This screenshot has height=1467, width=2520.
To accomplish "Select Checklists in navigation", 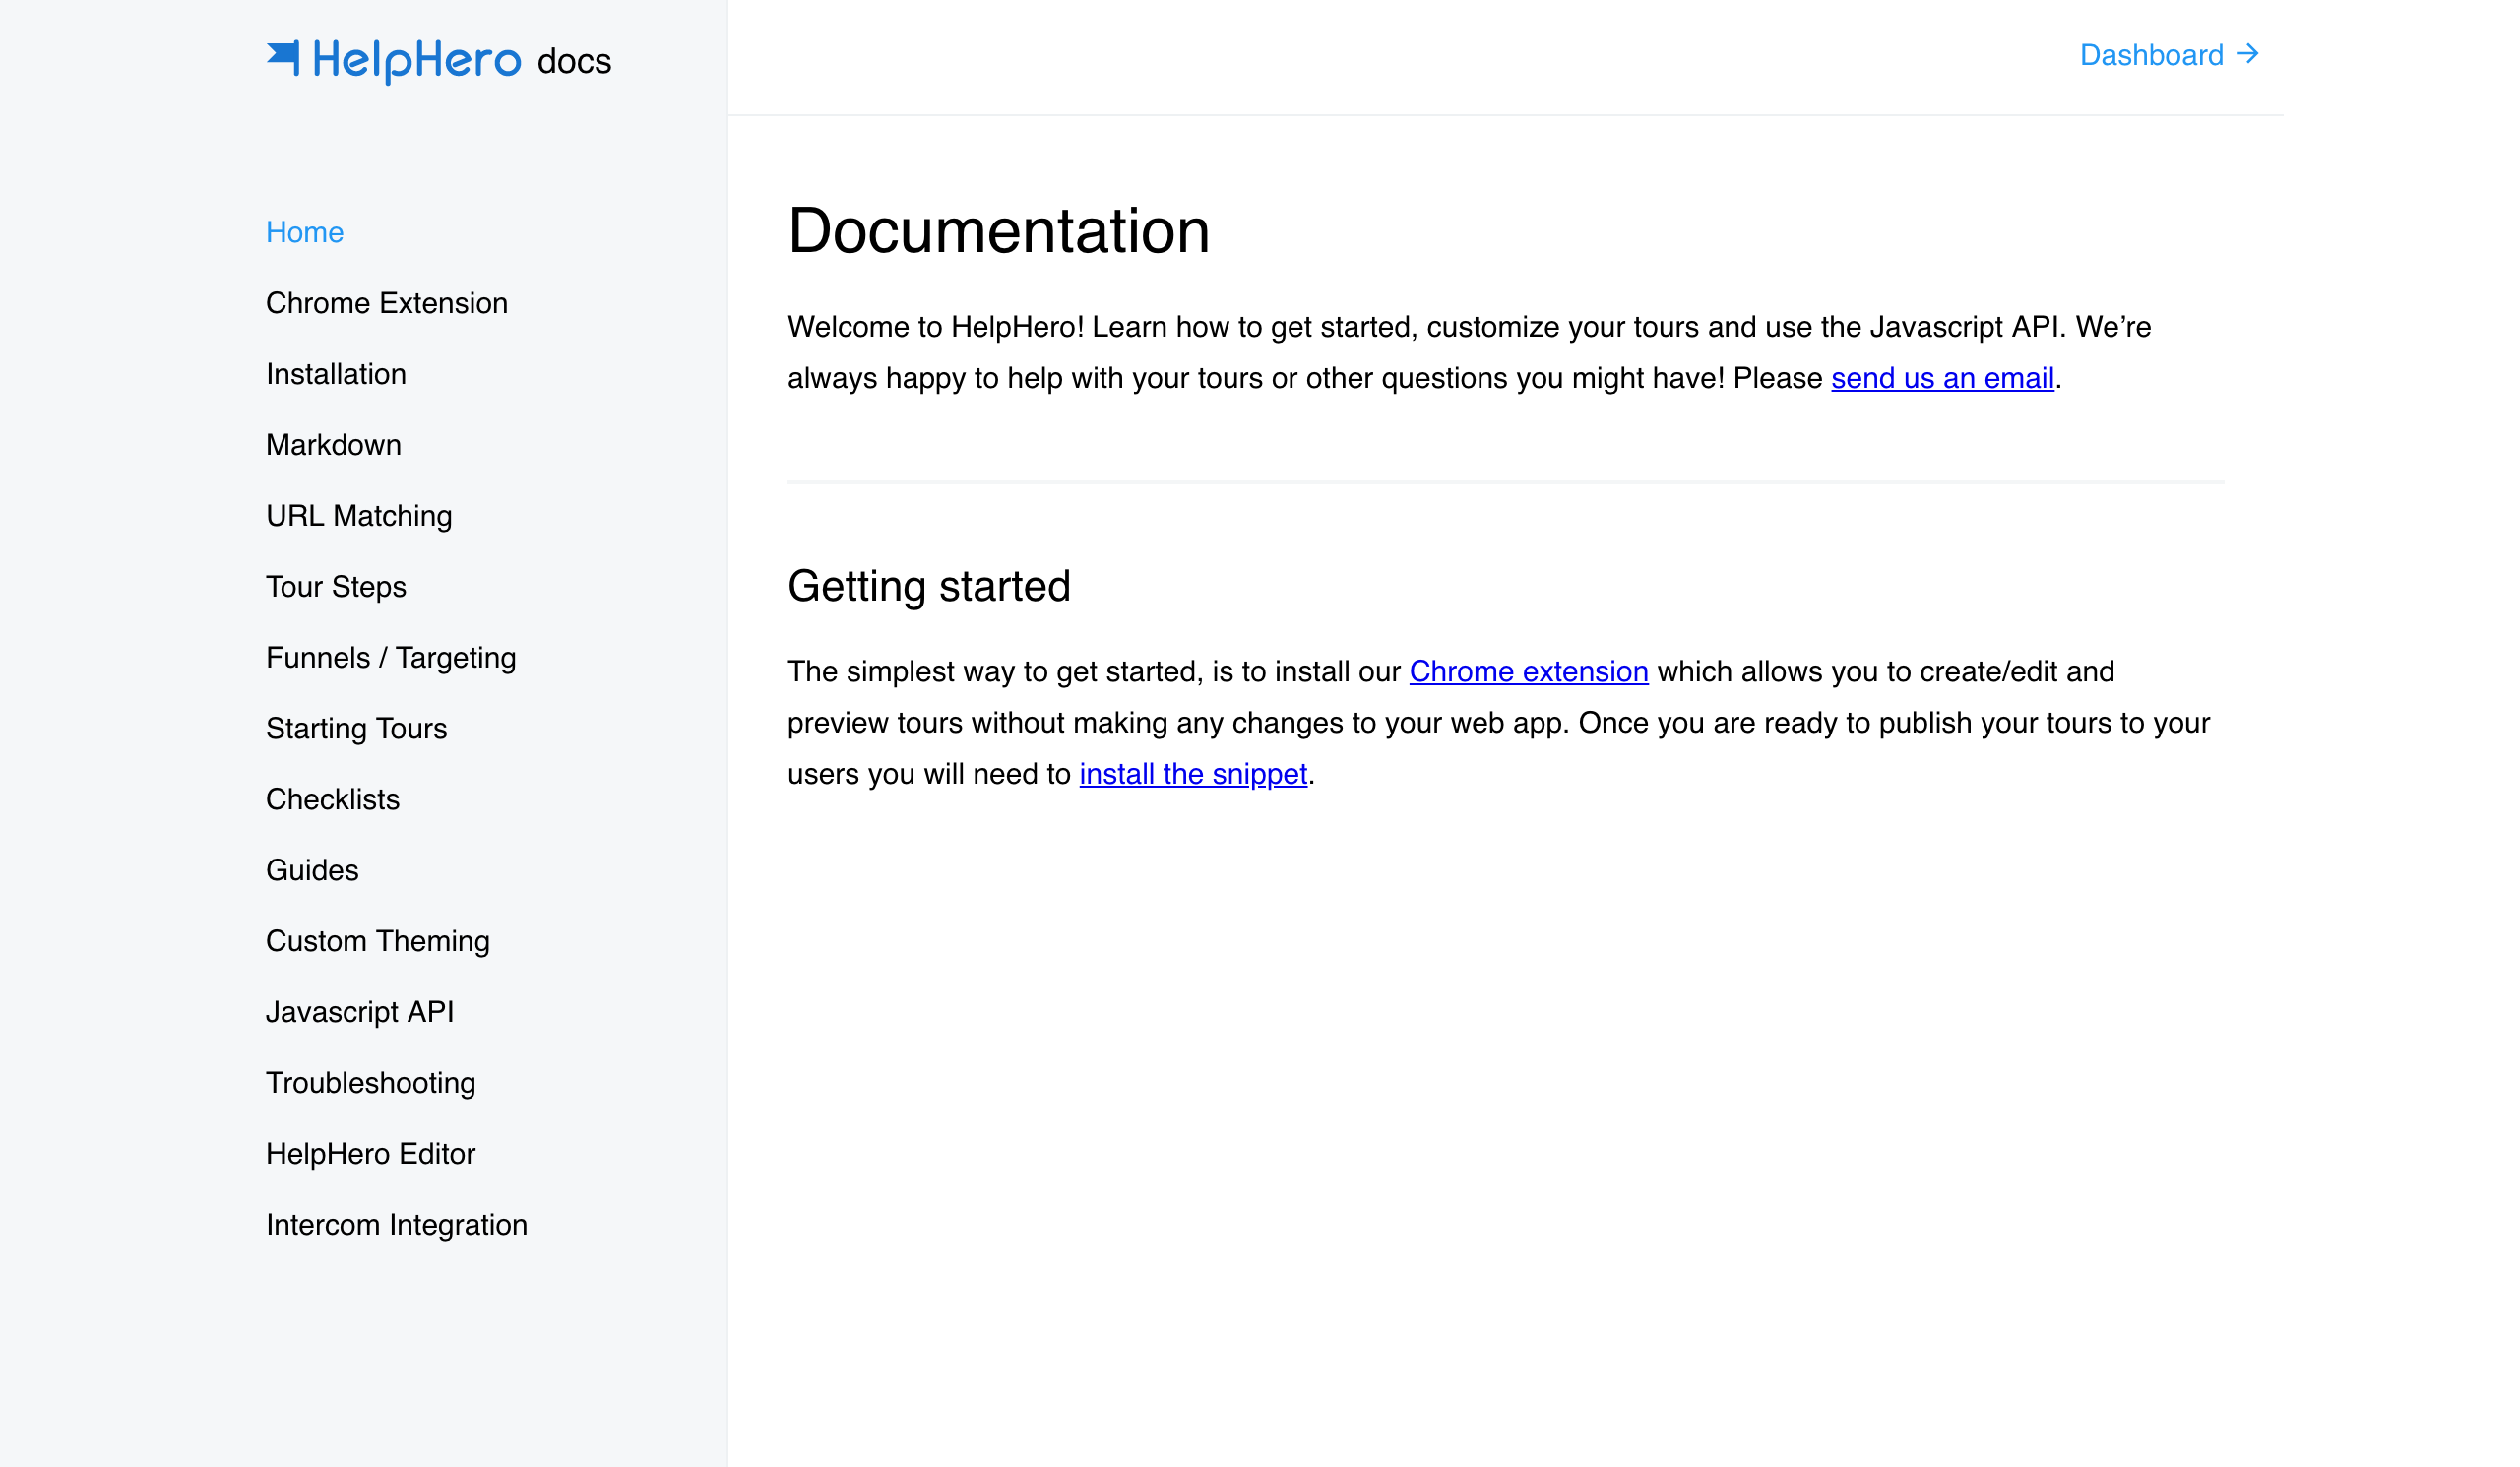I will (x=332, y=800).
